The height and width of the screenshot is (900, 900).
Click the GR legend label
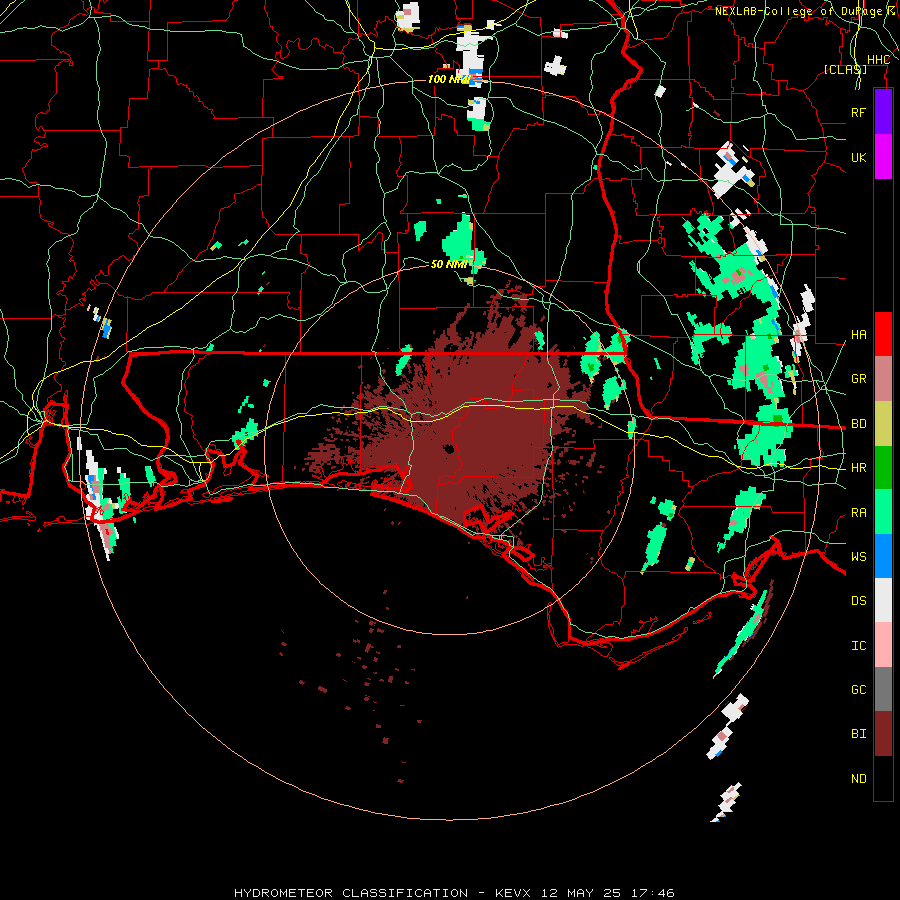click(858, 379)
